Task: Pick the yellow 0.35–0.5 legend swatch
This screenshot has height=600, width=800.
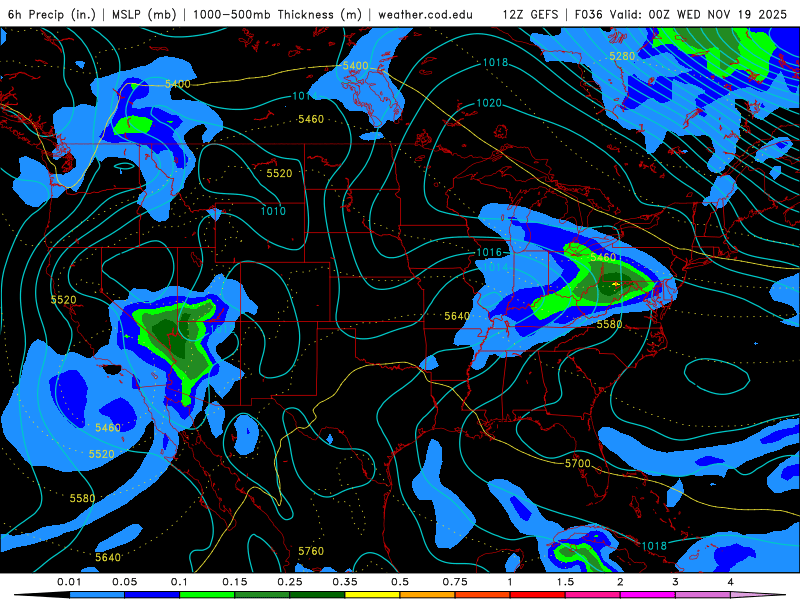Action: [x=372, y=595]
